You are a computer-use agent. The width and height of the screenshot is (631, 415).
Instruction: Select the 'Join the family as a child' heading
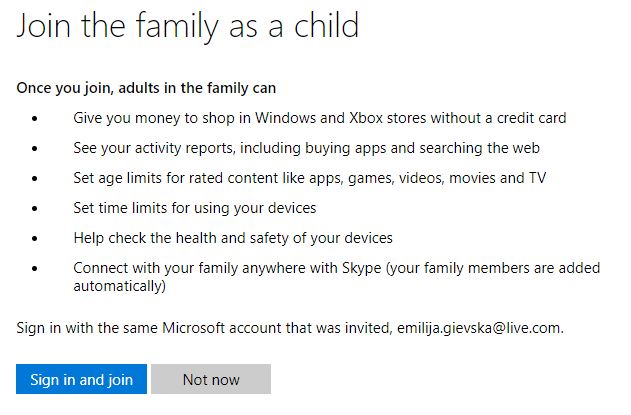click(188, 26)
